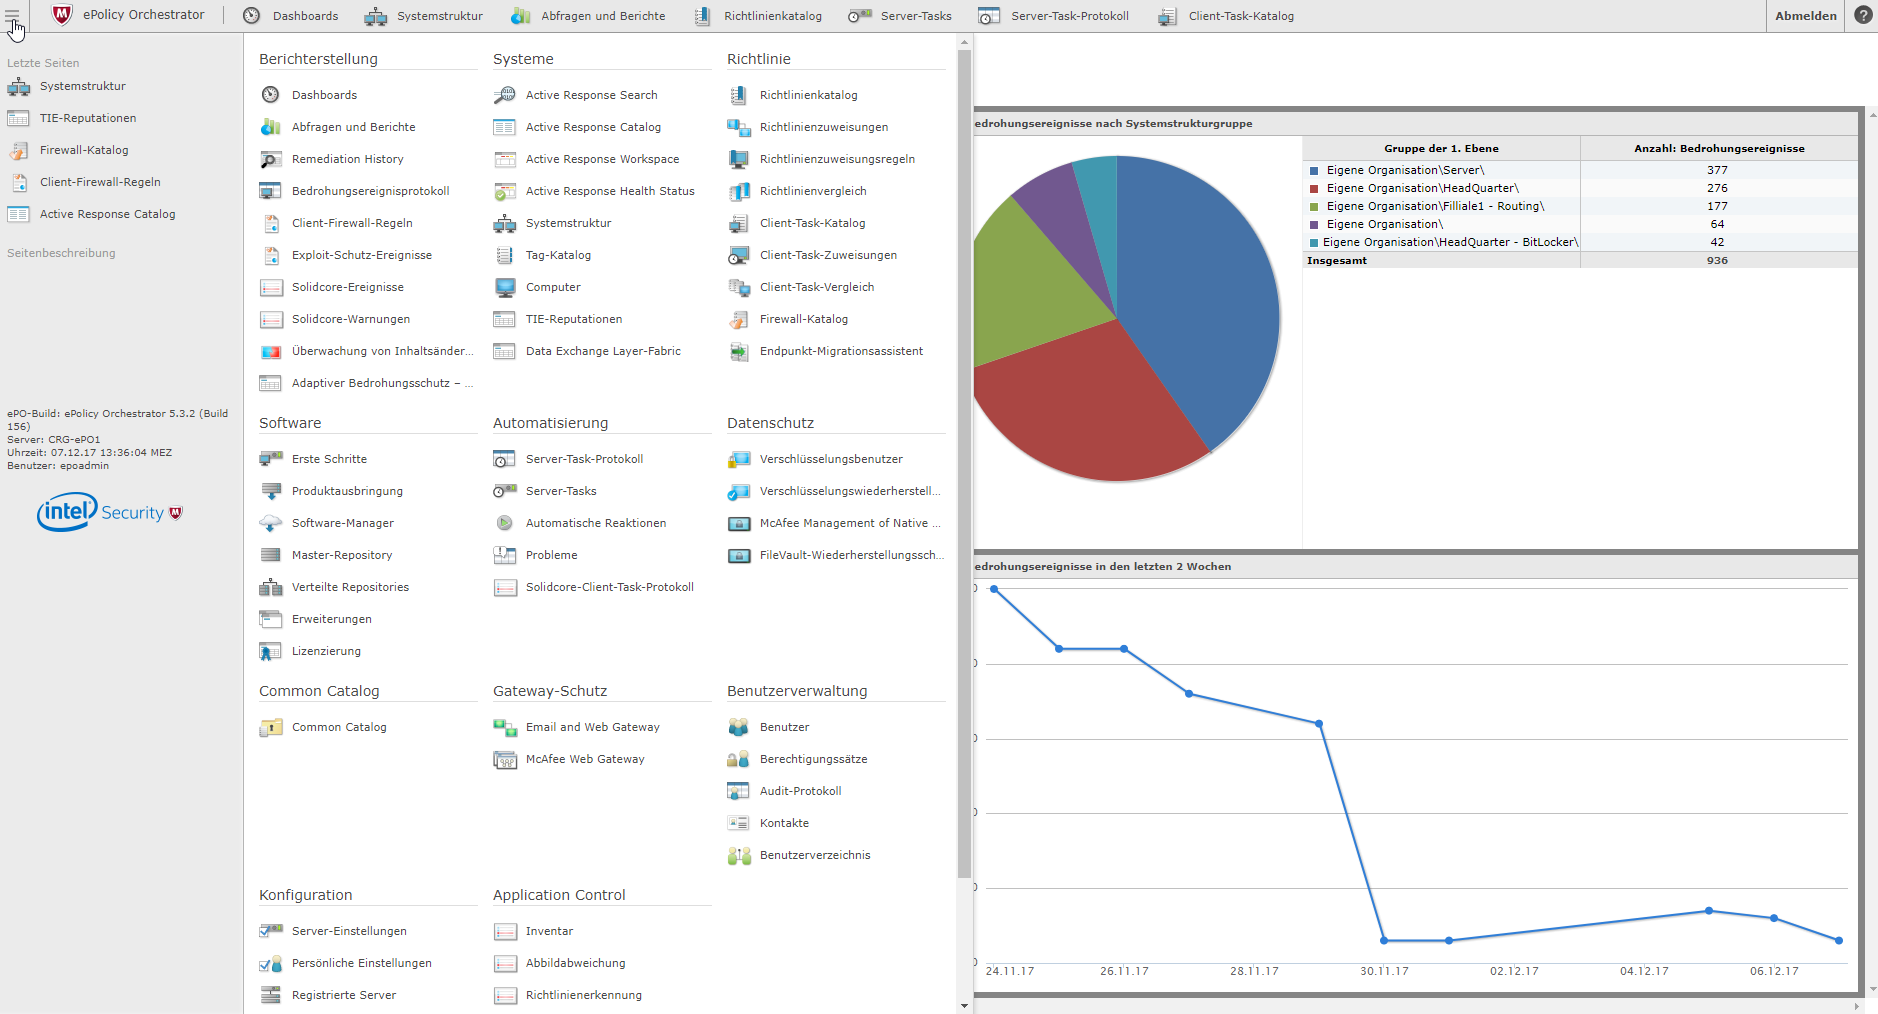Click the Common Catalog folder icon
Screen dimensions: 1878x1014
pyautogui.click(x=270, y=727)
